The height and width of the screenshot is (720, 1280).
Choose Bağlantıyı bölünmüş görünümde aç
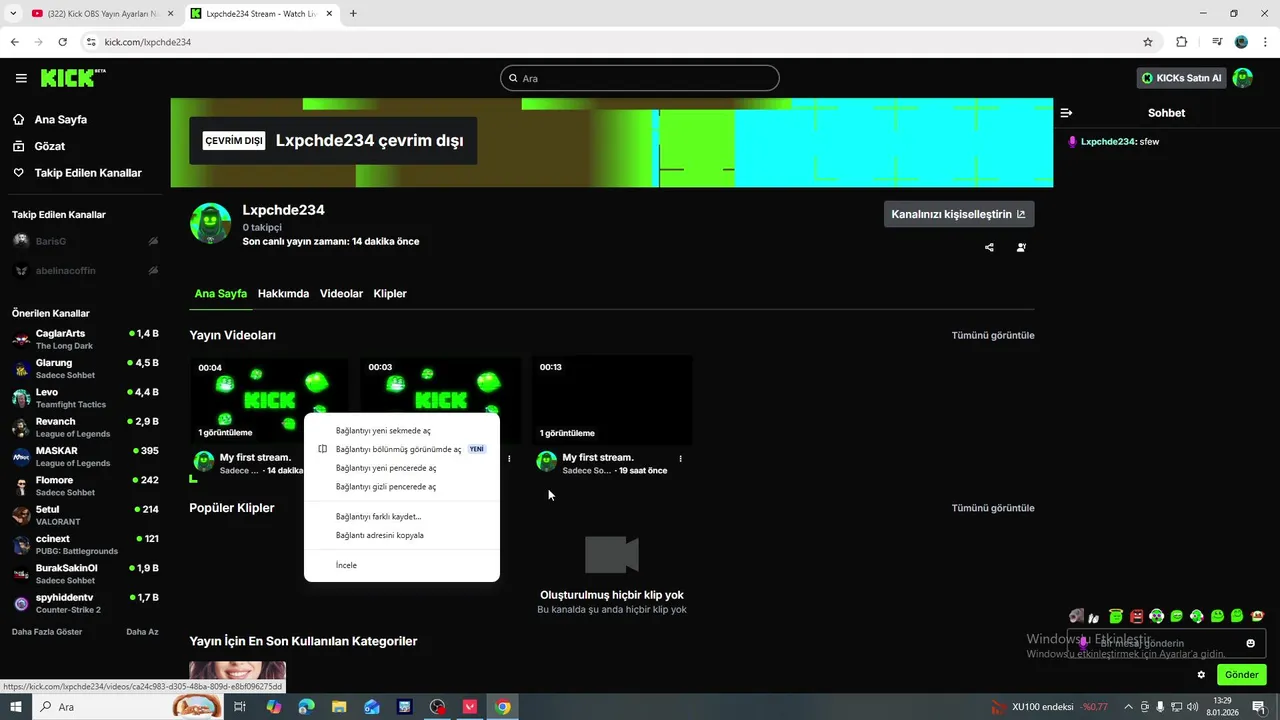pyautogui.click(x=402, y=449)
